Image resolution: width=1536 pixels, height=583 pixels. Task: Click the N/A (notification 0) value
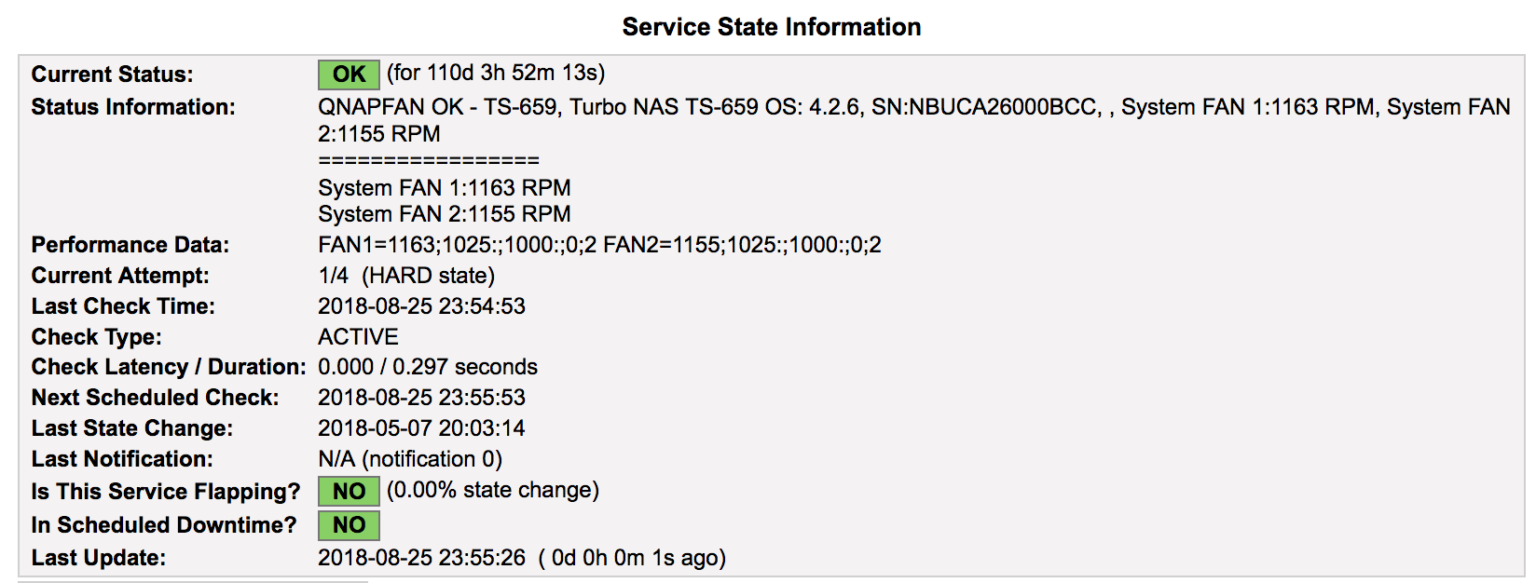(410, 459)
